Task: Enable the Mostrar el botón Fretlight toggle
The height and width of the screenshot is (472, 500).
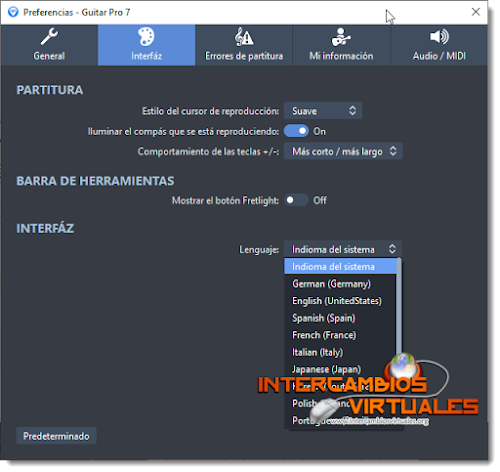Action: pyautogui.click(x=296, y=200)
